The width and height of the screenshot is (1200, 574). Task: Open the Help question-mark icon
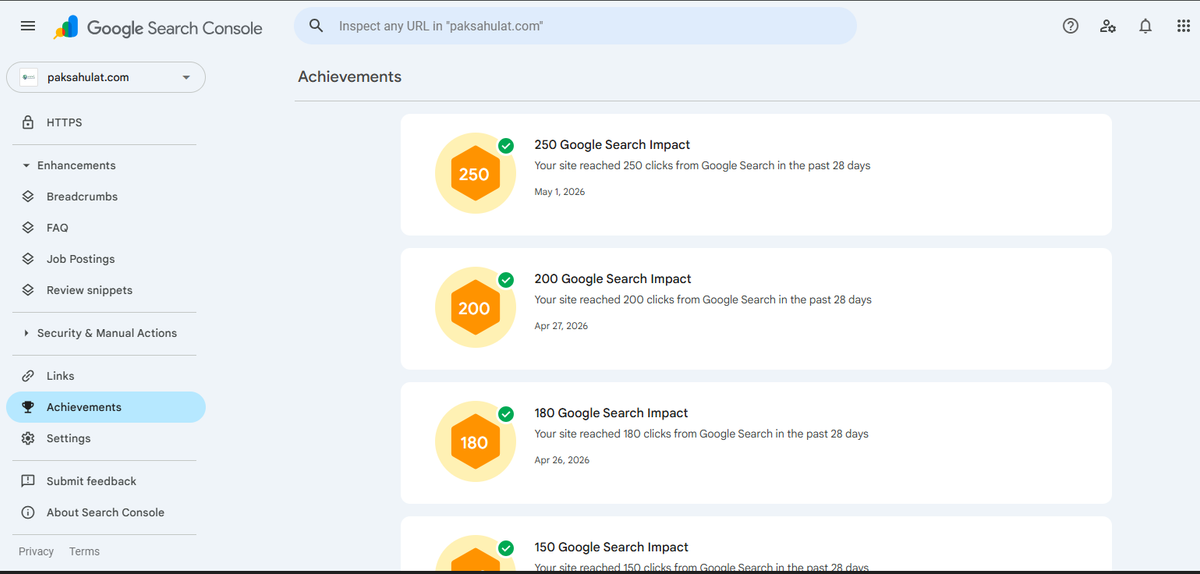pyautogui.click(x=1070, y=26)
